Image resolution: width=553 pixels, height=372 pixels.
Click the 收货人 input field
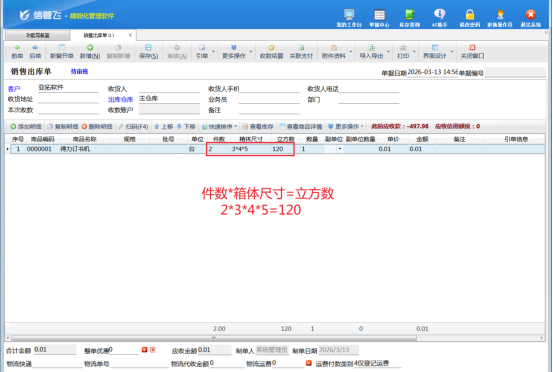pyautogui.click(x=169, y=89)
